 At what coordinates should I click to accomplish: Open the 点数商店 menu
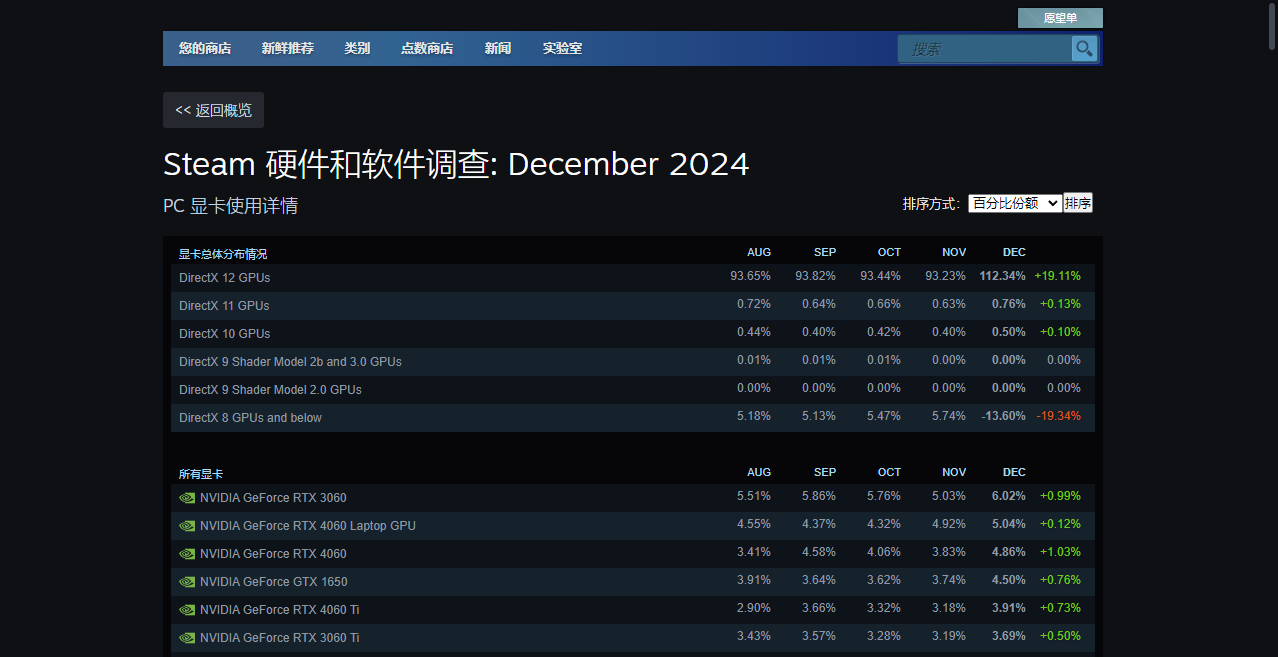tap(427, 48)
